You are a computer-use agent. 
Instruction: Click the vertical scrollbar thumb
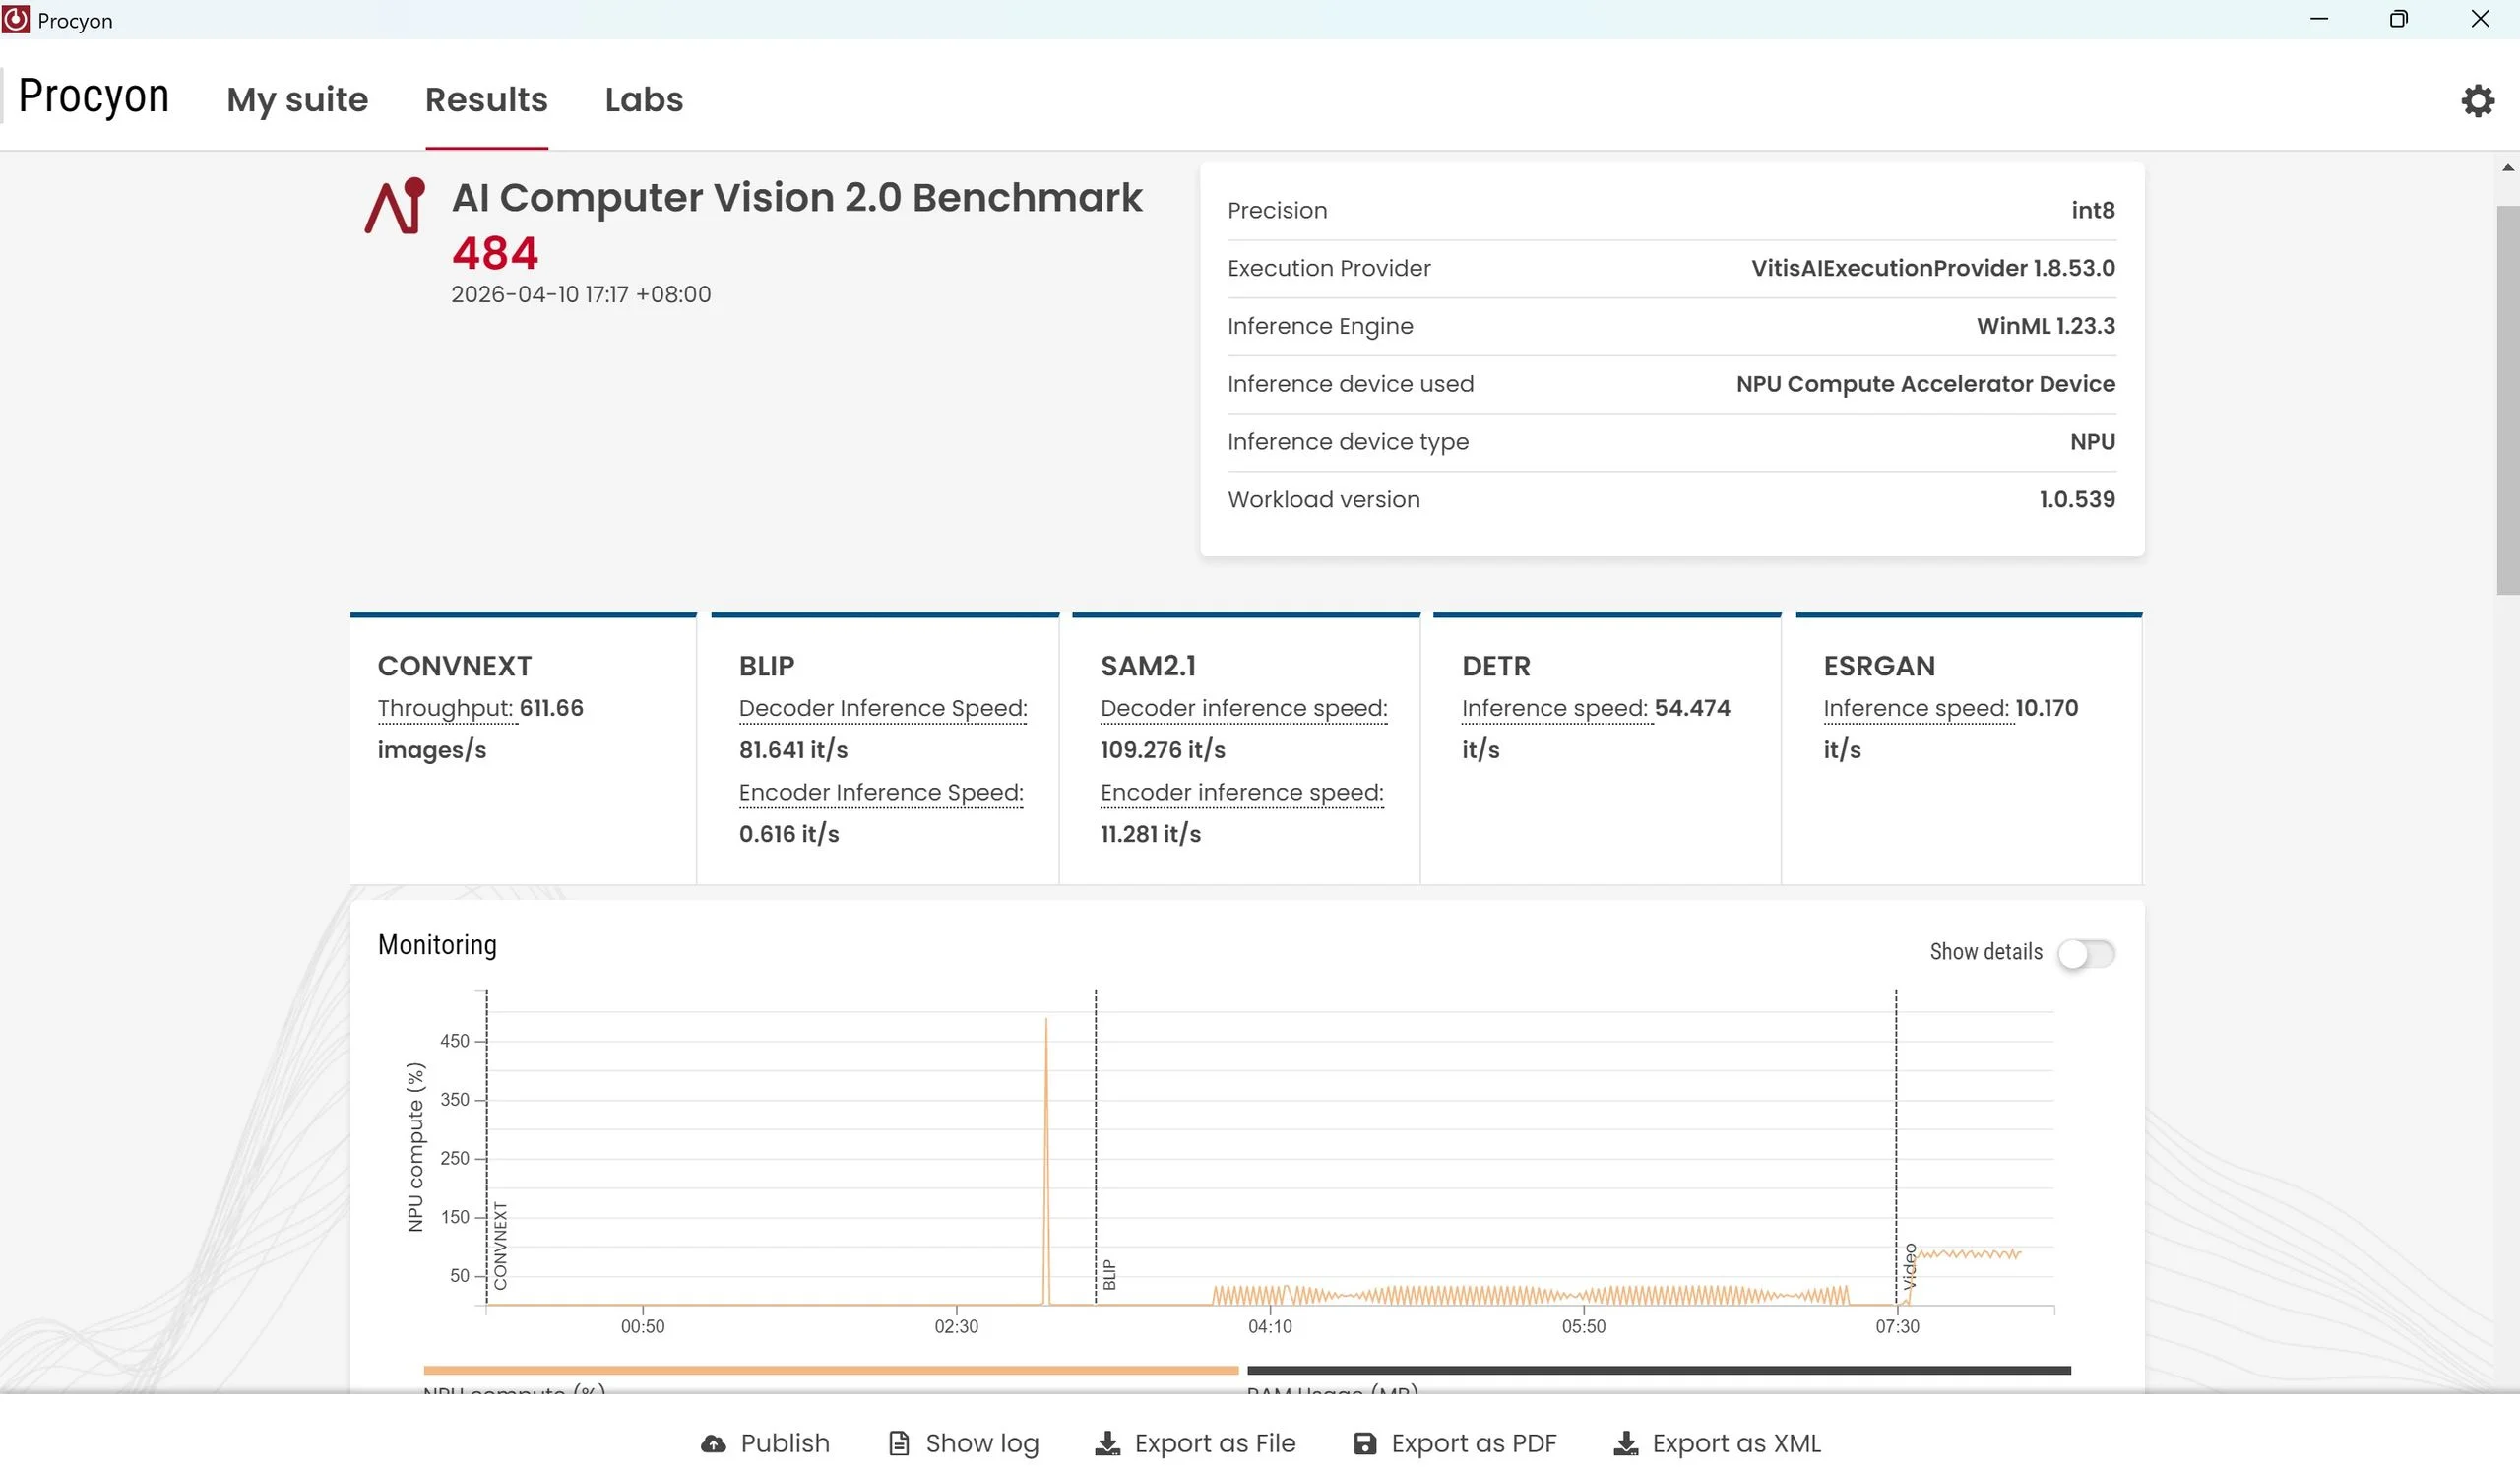[2507, 400]
